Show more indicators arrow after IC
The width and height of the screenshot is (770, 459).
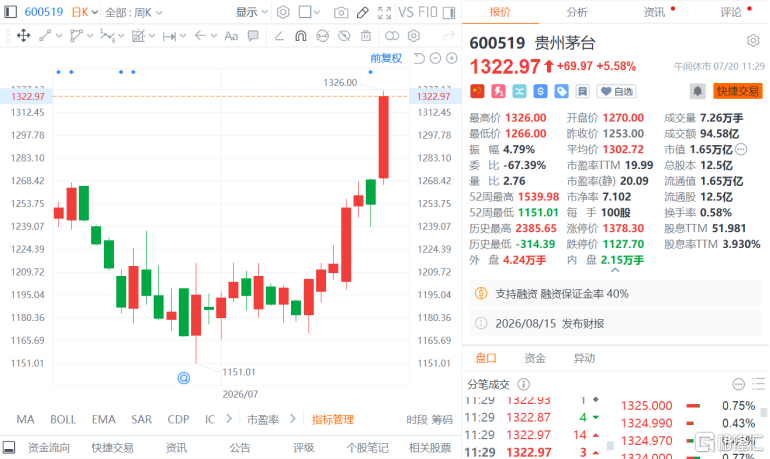coord(229,419)
